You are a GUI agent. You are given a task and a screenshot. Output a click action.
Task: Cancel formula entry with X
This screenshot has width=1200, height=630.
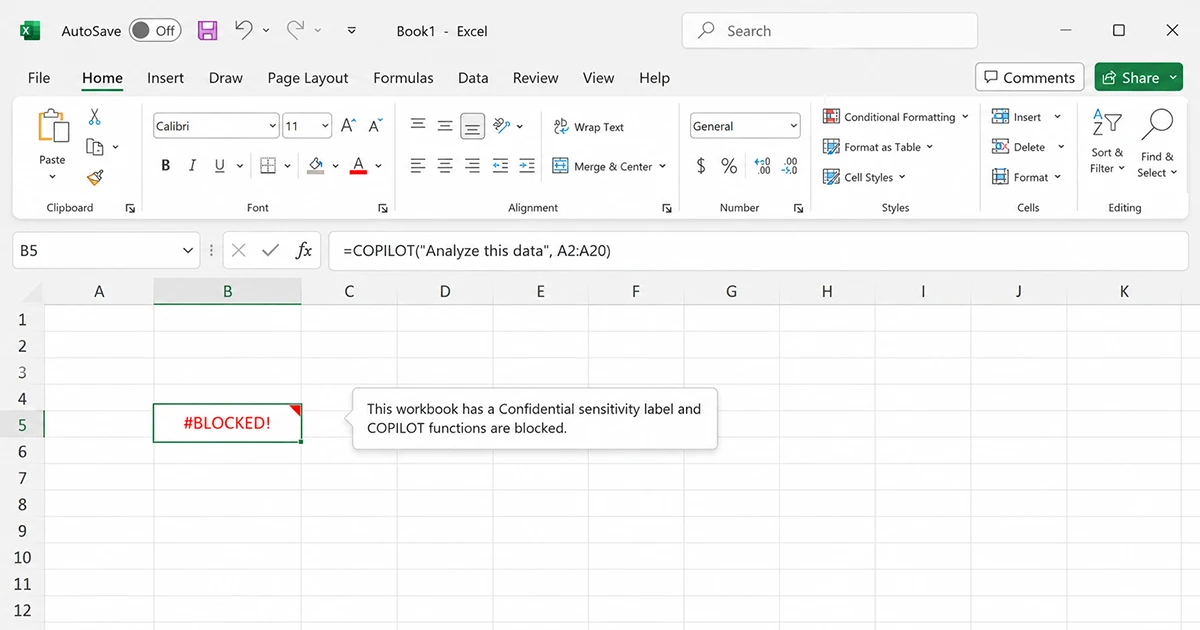(x=238, y=251)
